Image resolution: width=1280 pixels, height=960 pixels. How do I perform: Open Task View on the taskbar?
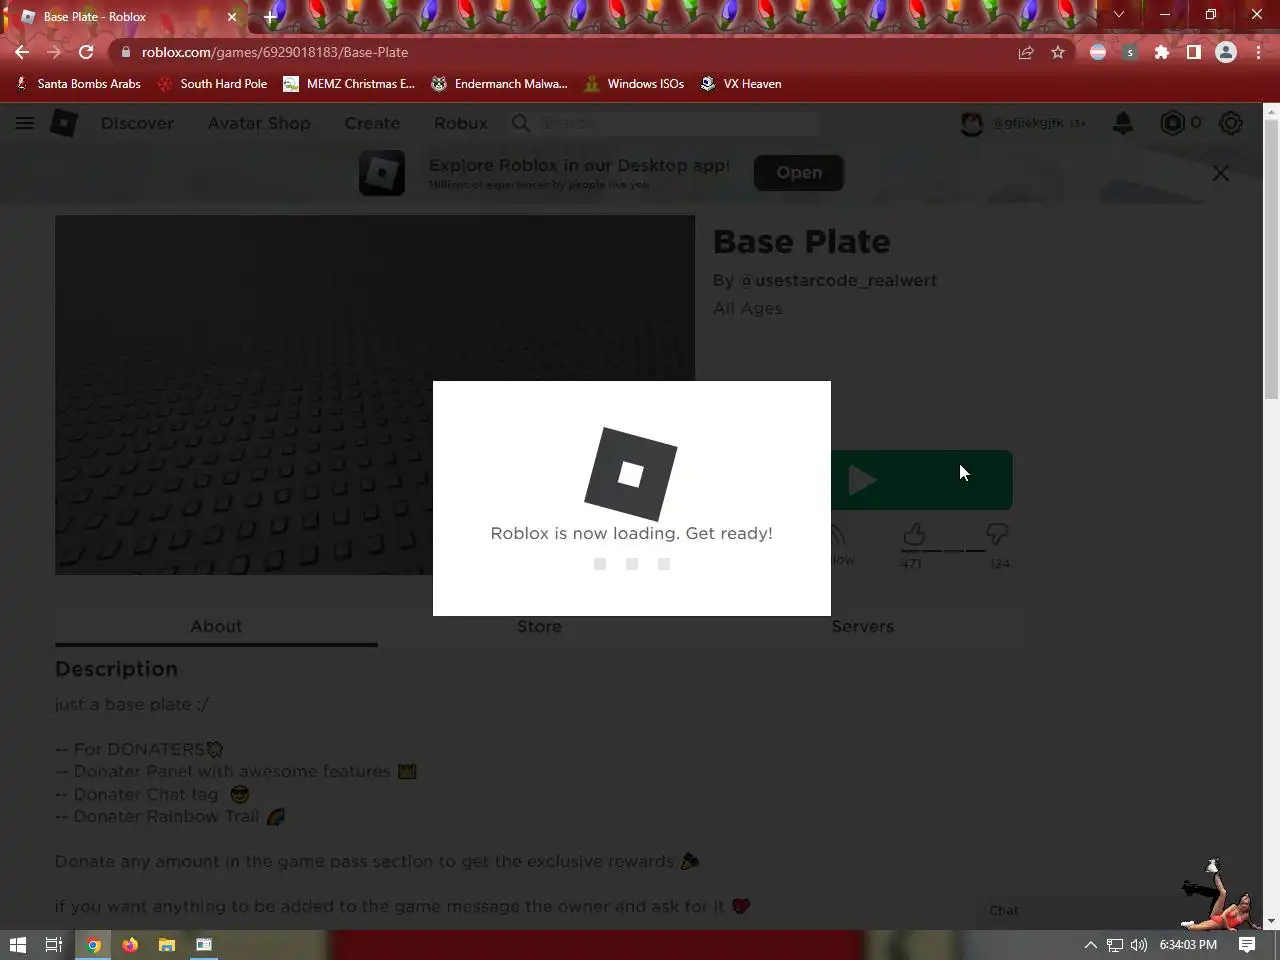tap(54, 945)
